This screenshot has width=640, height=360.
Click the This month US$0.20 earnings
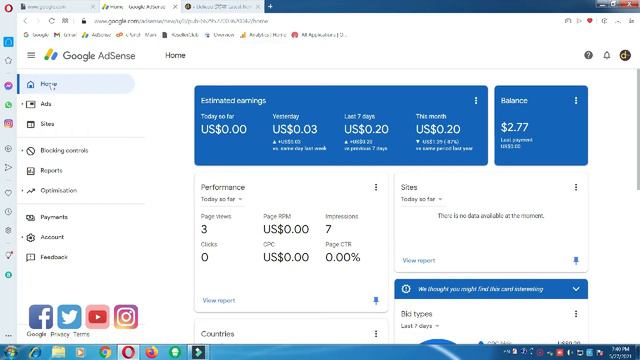tap(438, 129)
